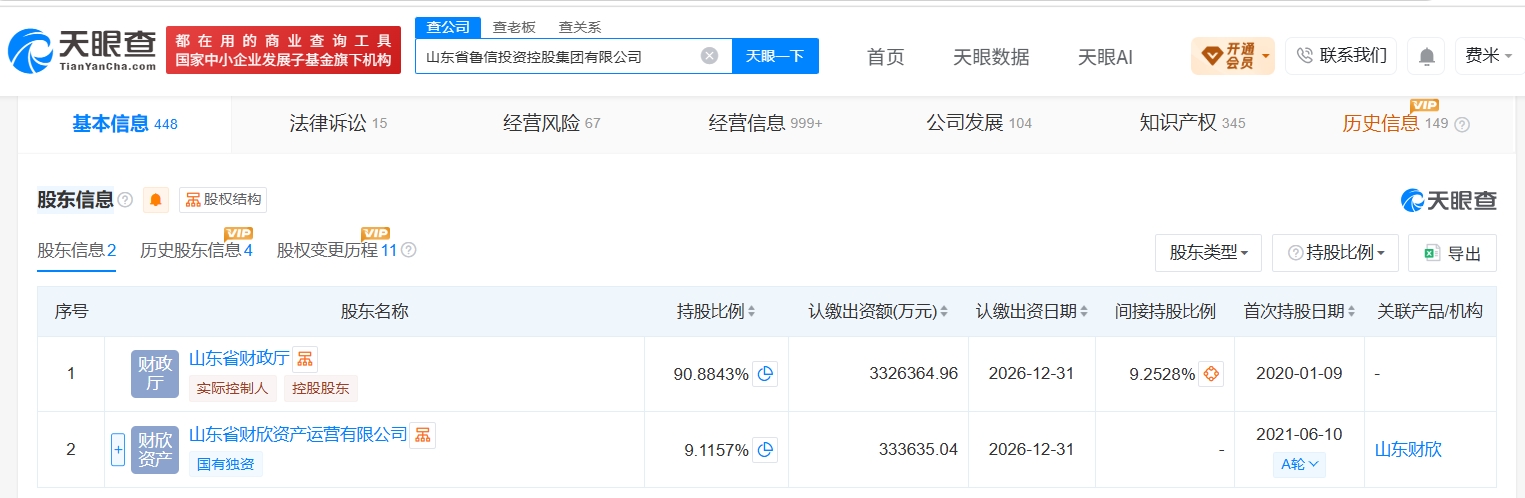Open structure icon beside 山东省财政厅
The image size is (1525, 498).
(x=305, y=359)
